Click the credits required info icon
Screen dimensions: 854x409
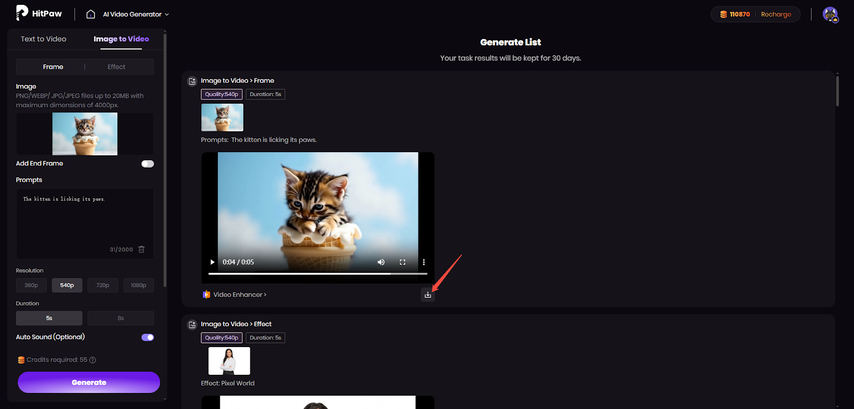click(x=93, y=360)
